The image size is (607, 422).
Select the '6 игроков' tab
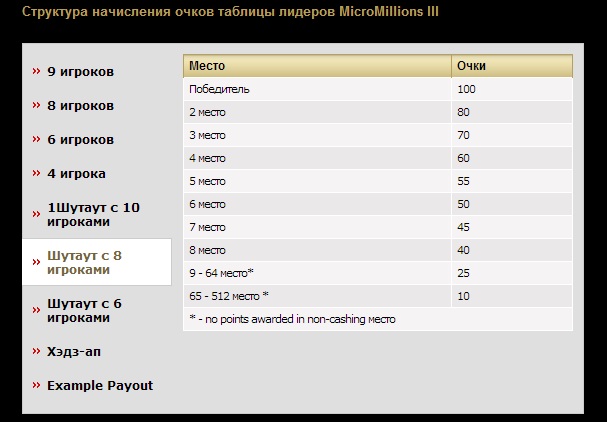80,140
